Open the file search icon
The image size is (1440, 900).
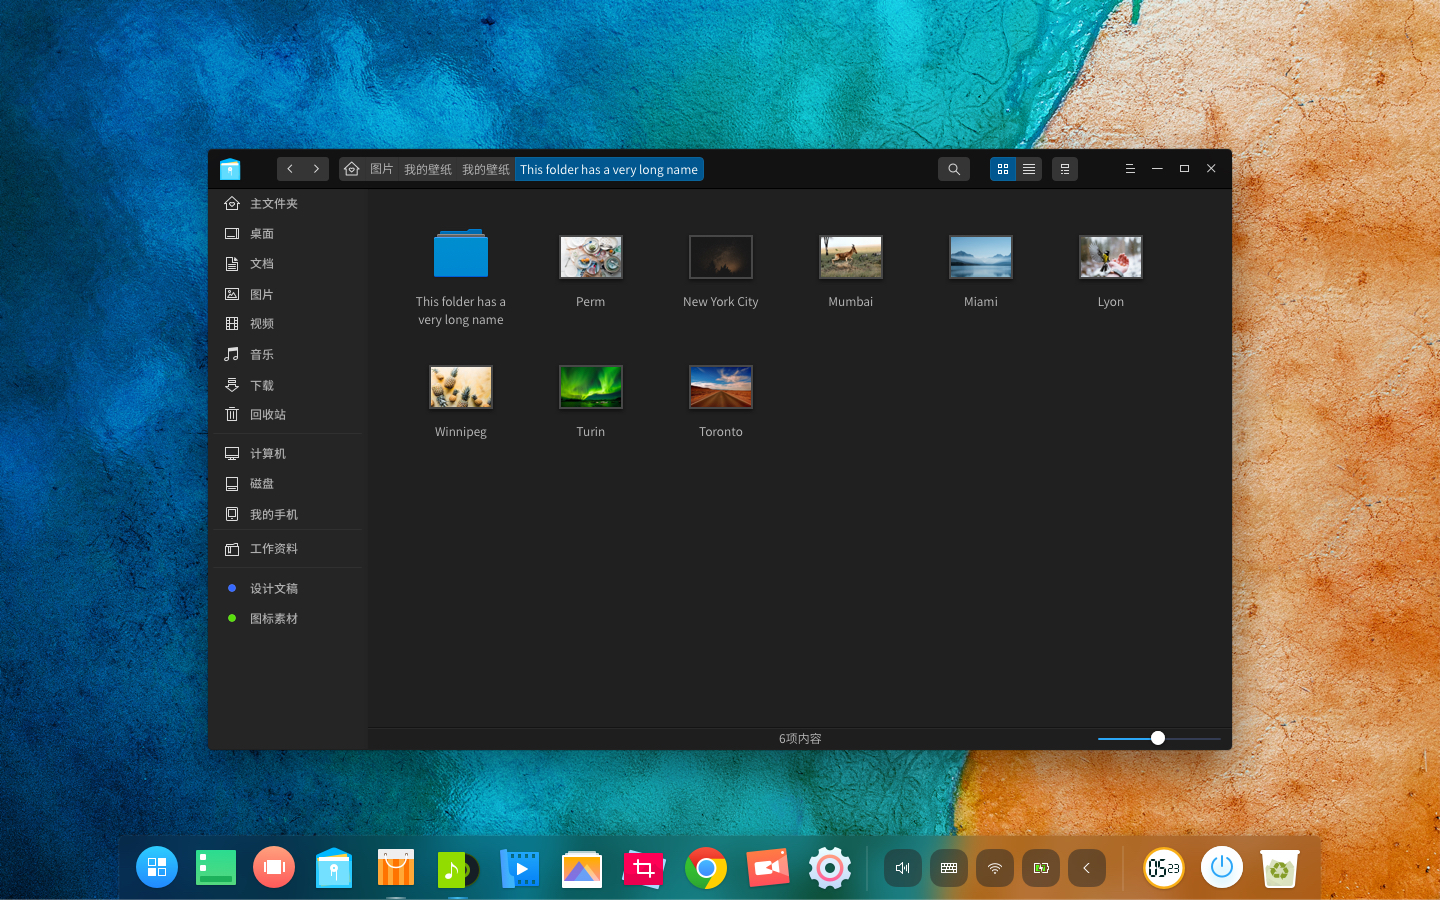[x=953, y=169]
